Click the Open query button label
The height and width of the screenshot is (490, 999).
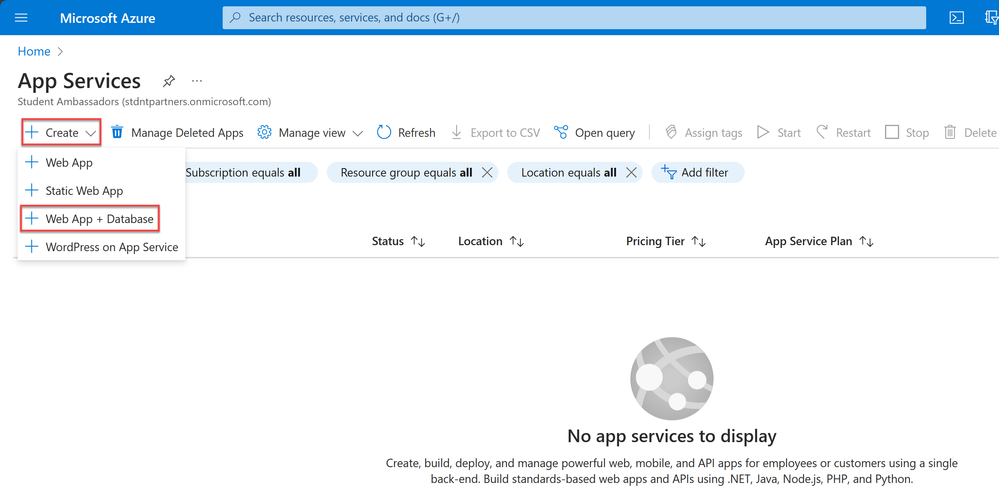(x=605, y=133)
